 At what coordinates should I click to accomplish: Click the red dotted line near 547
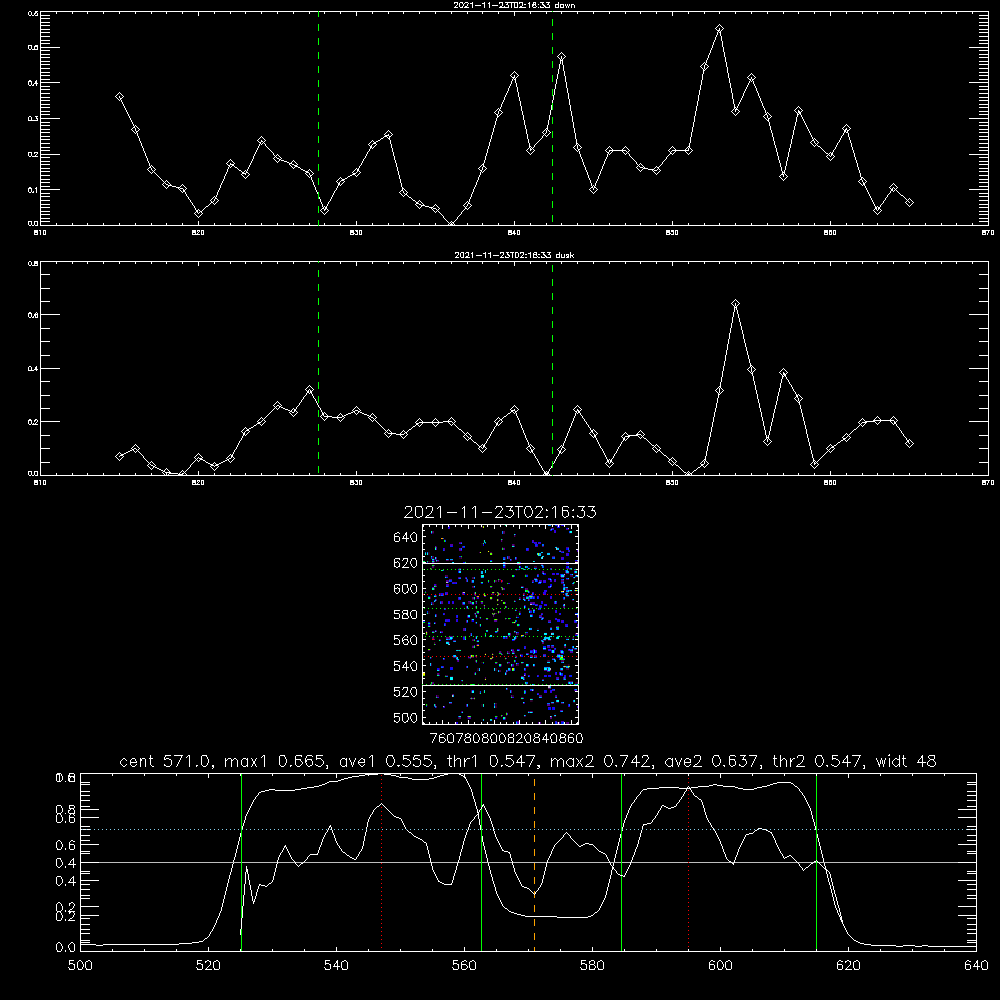(x=381, y=862)
